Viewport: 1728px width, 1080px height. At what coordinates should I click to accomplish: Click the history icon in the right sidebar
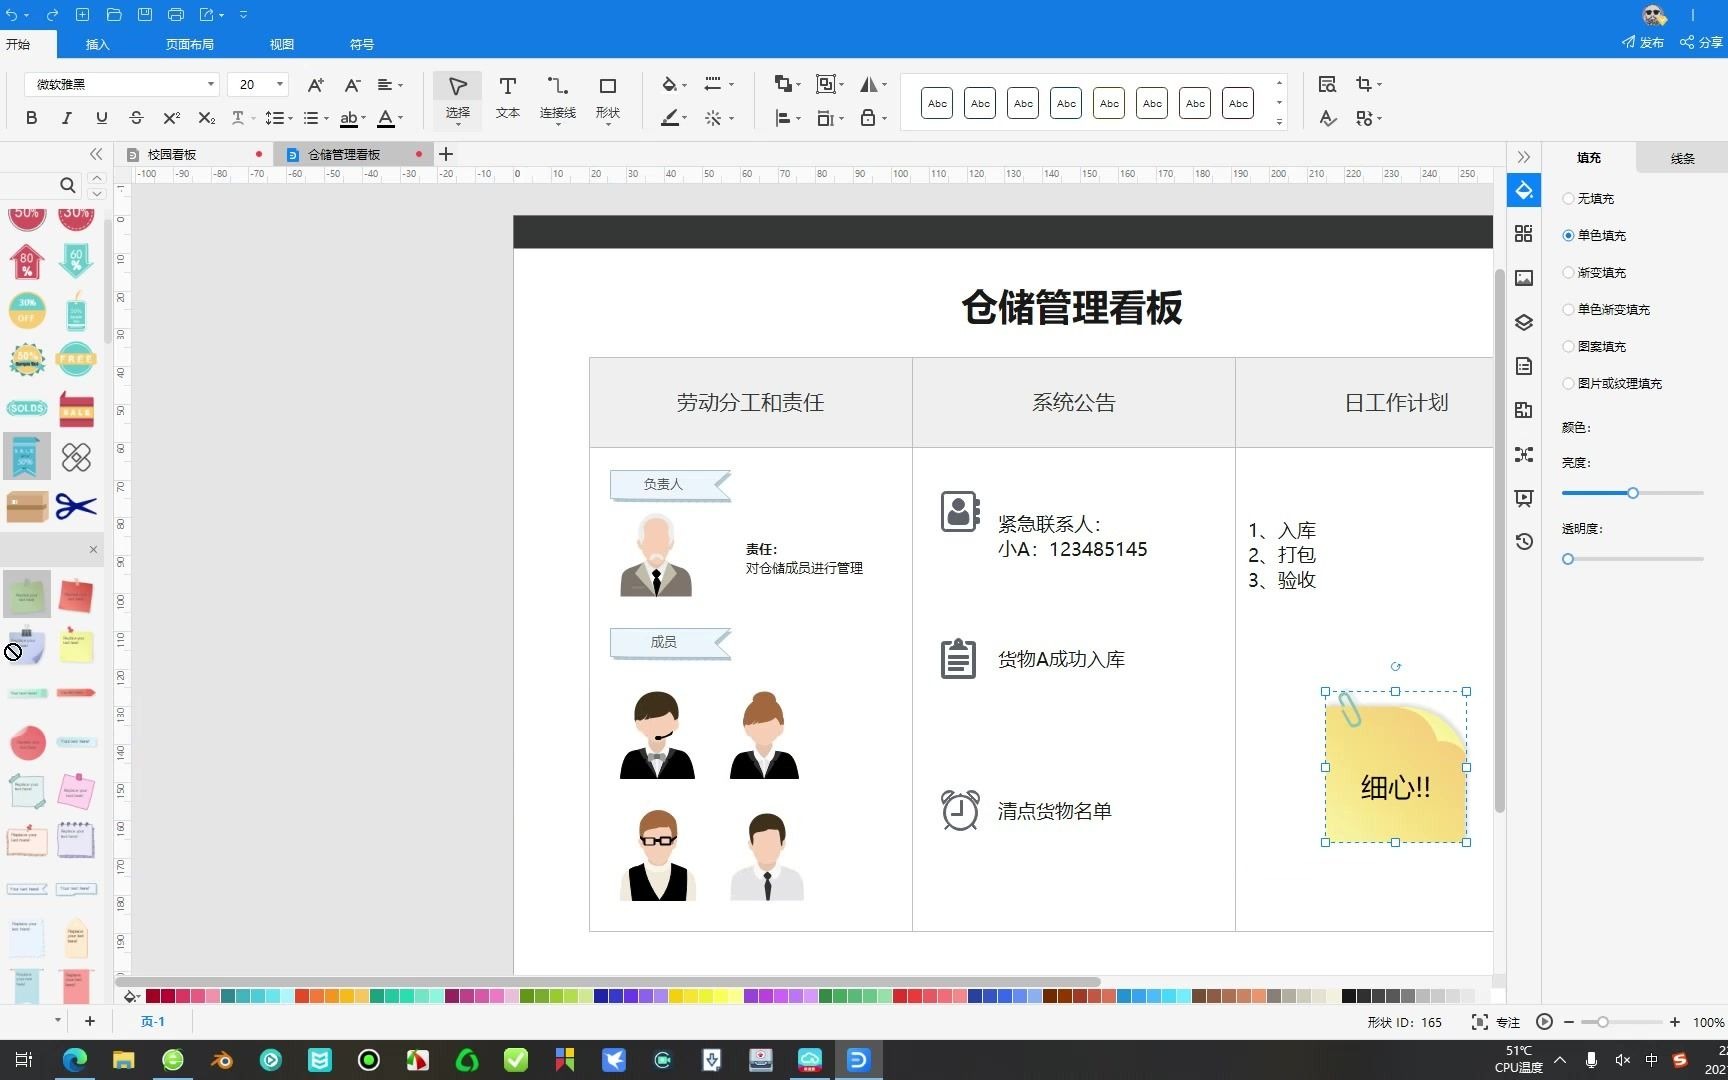[x=1524, y=541]
